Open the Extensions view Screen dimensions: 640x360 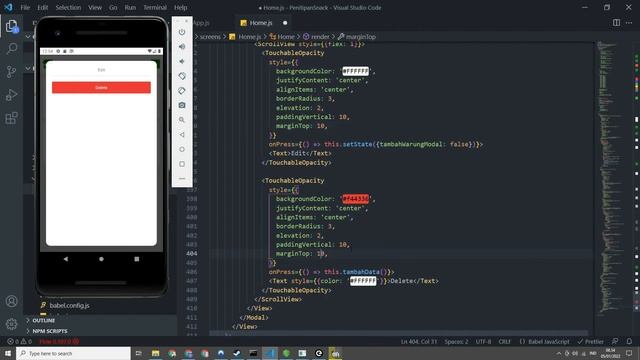(12, 118)
